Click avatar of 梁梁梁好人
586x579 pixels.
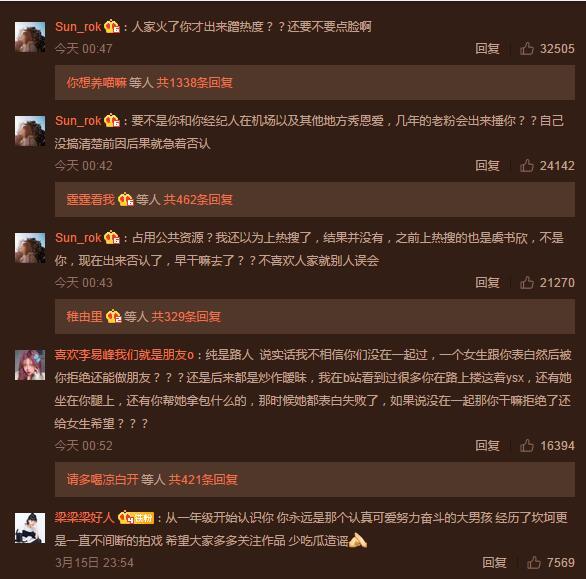click(x=30, y=528)
